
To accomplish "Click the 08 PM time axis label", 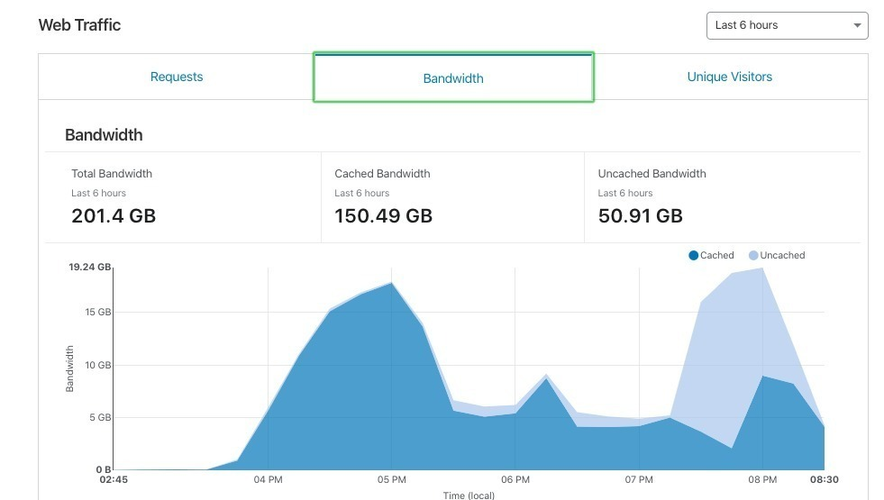I will tap(762, 480).
